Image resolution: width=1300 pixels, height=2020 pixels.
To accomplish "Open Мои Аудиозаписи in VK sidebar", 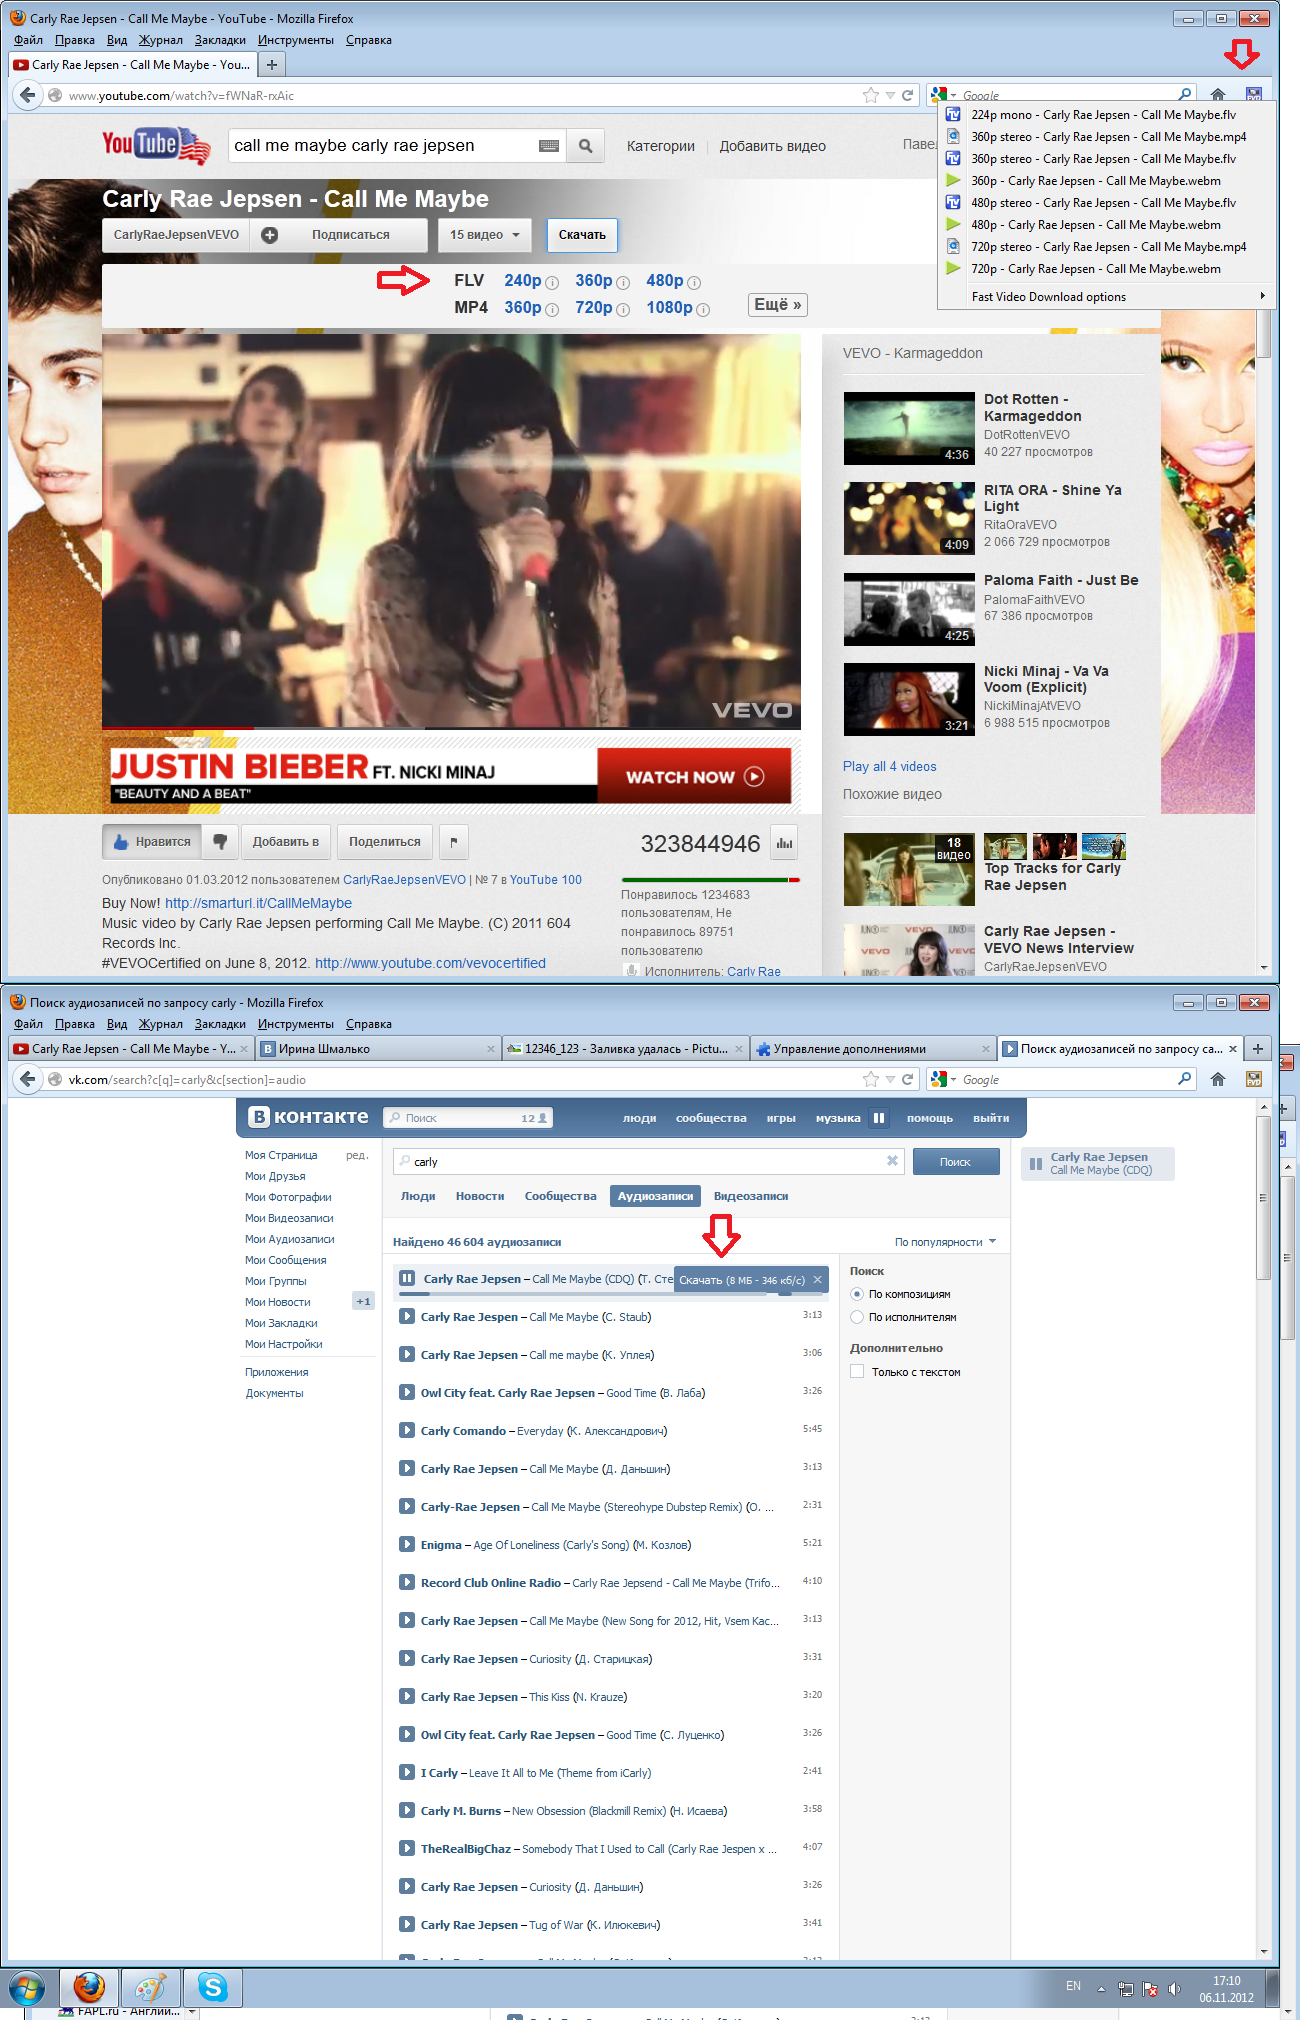I will pos(290,1239).
